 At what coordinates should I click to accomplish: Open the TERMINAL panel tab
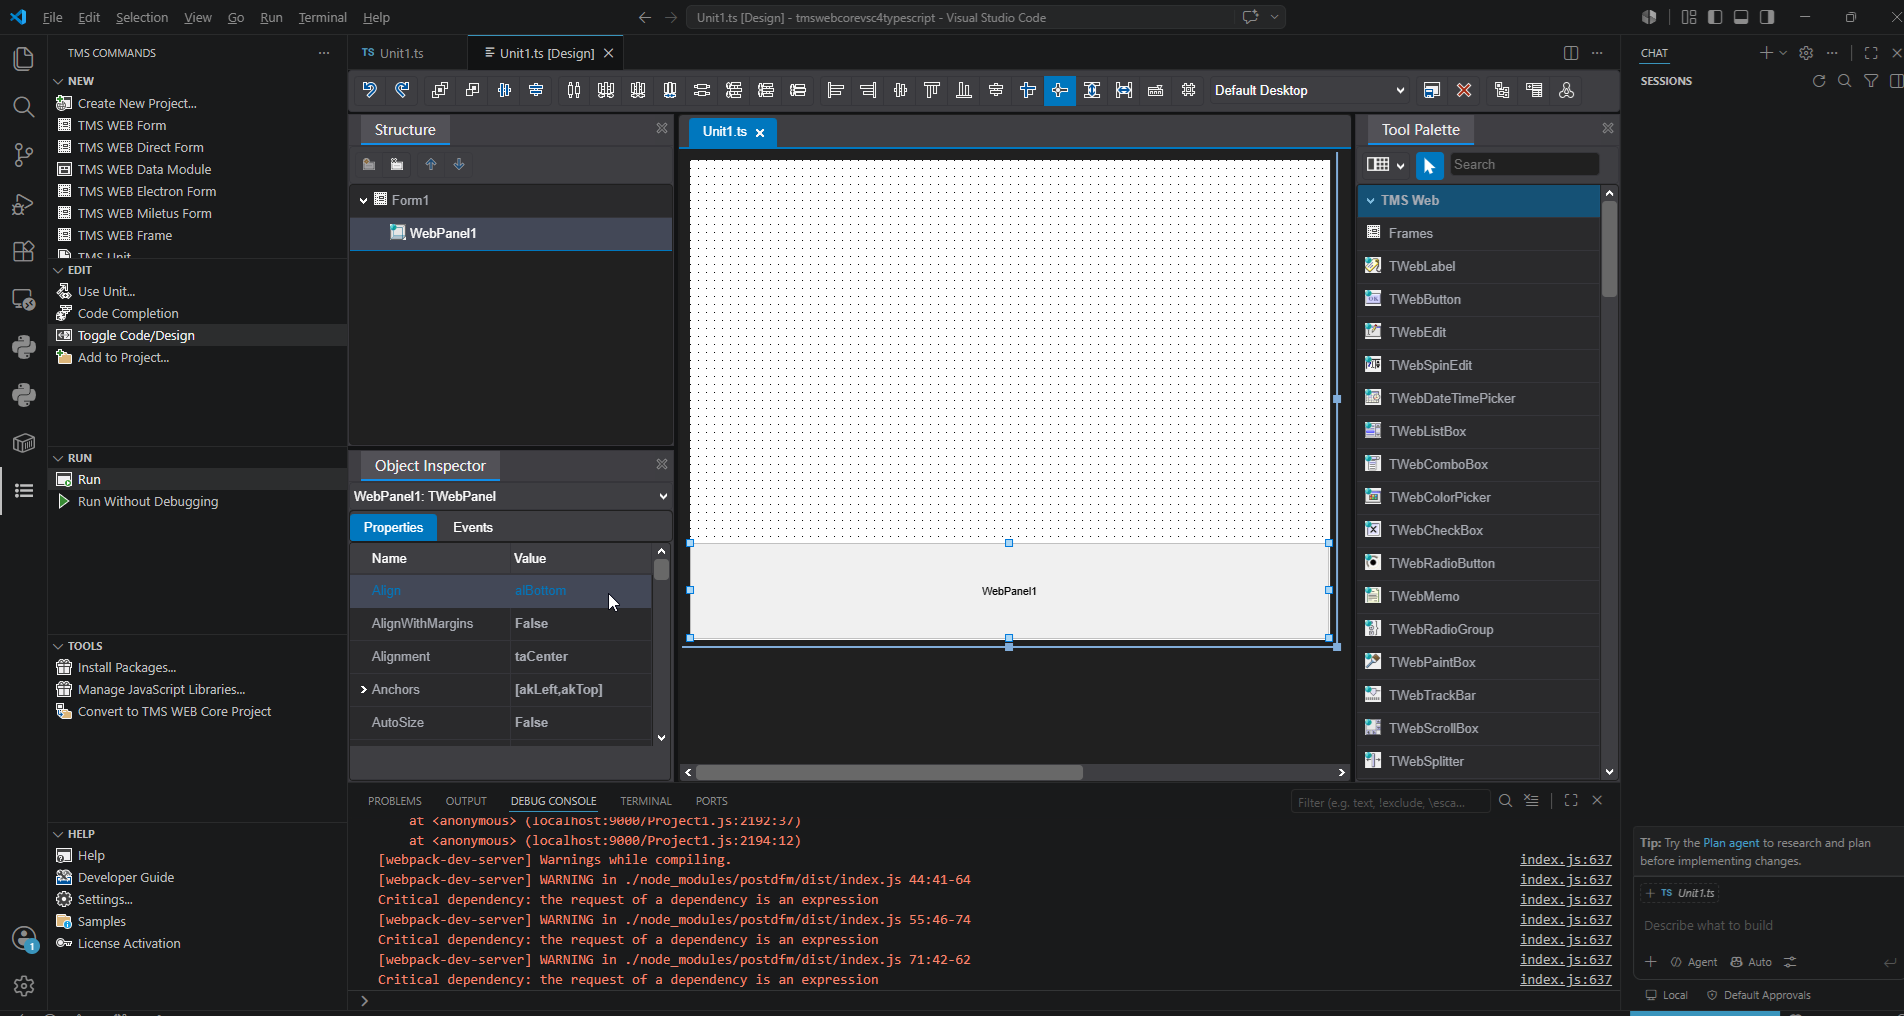pos(646,801)
